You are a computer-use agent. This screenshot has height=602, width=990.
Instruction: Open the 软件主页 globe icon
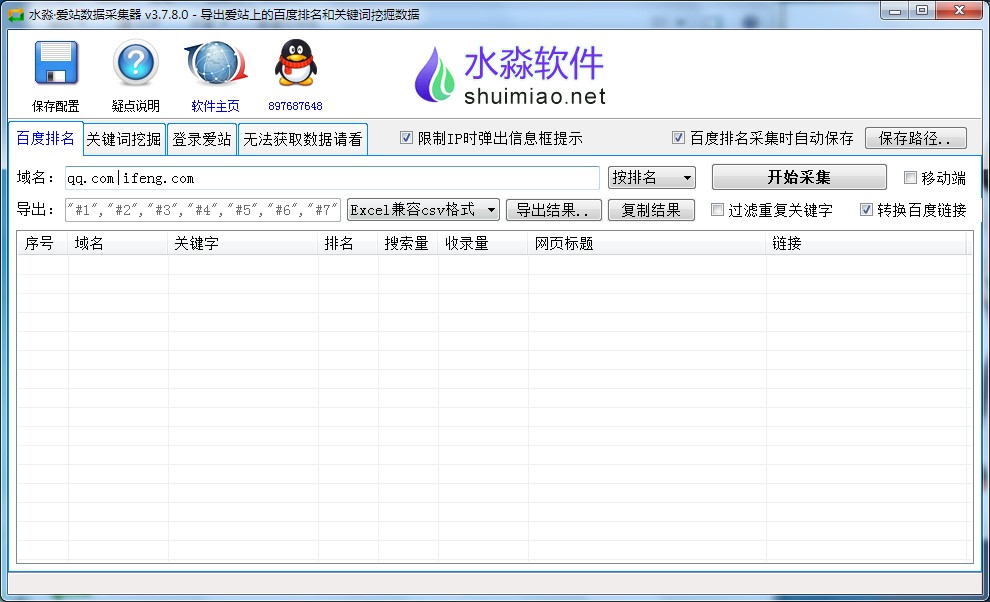[215, 63]
